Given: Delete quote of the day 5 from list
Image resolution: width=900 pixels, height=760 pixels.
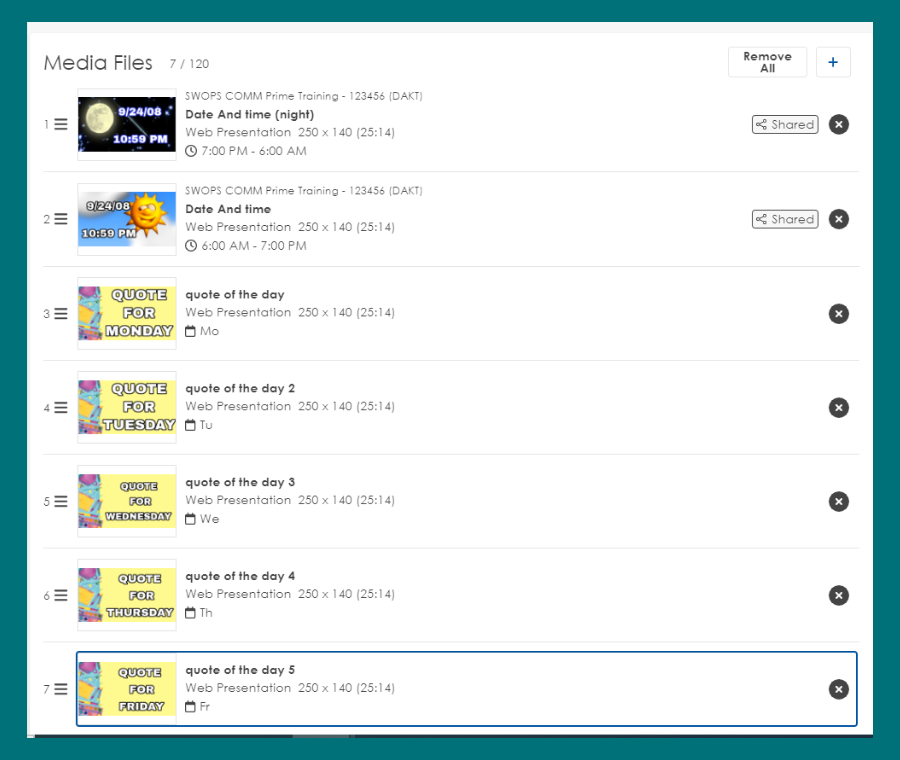Looking at the screenshot, I should [838, 689].
